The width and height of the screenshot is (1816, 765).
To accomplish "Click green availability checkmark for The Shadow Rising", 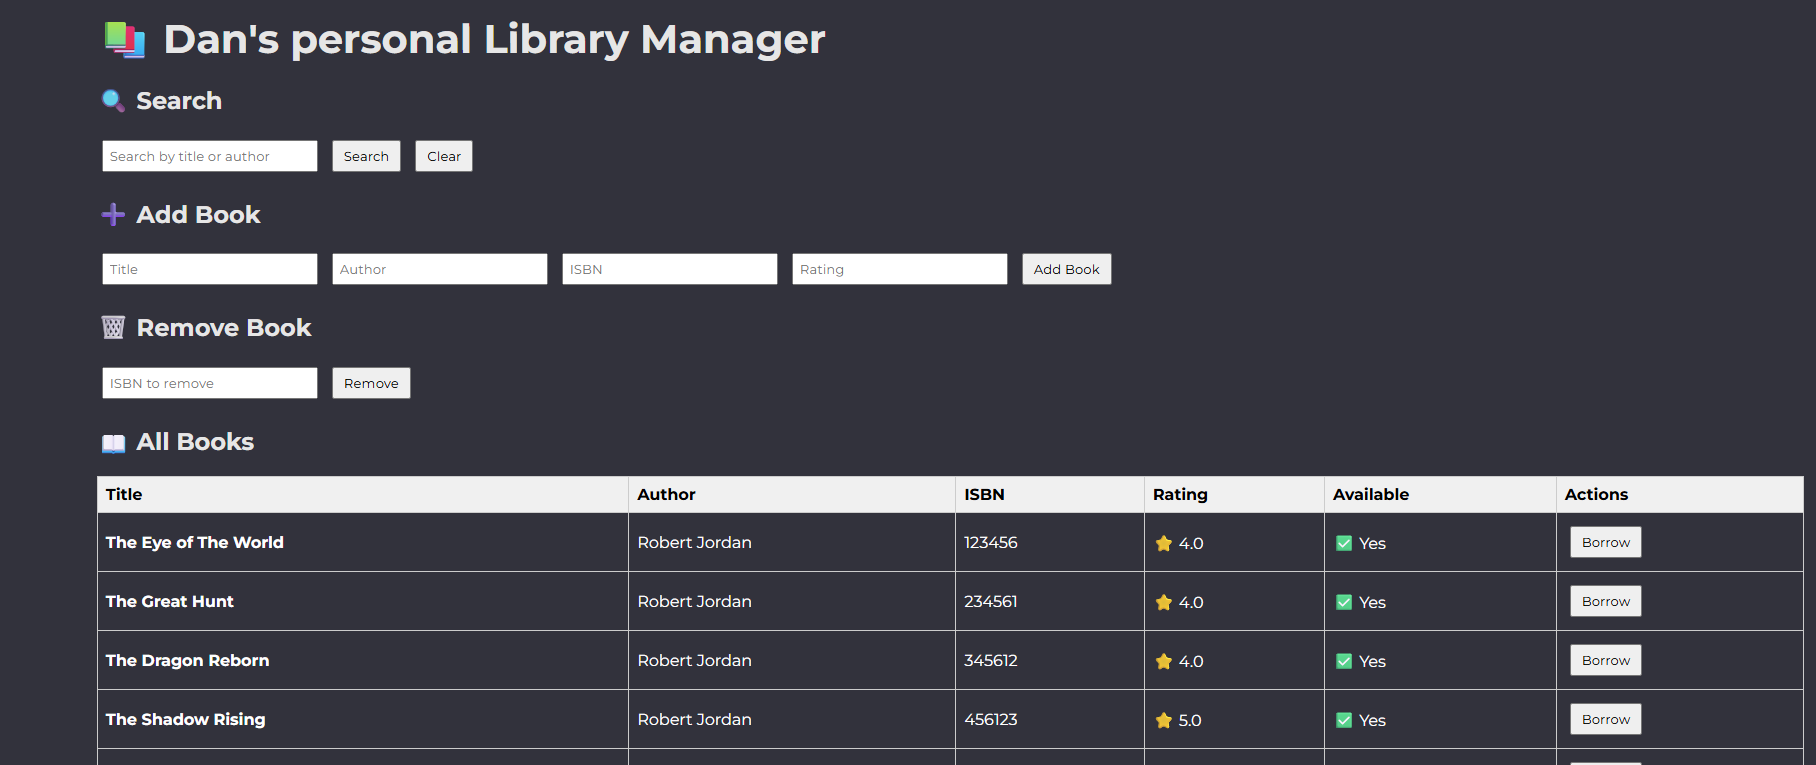I will 1344,720.
